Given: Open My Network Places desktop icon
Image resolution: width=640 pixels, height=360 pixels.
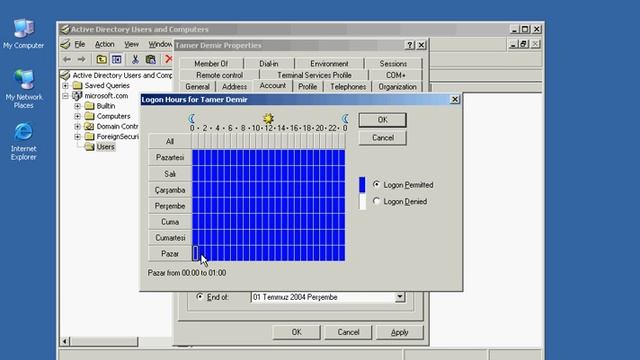Looking at the screenshot, I should coord(24,89).
